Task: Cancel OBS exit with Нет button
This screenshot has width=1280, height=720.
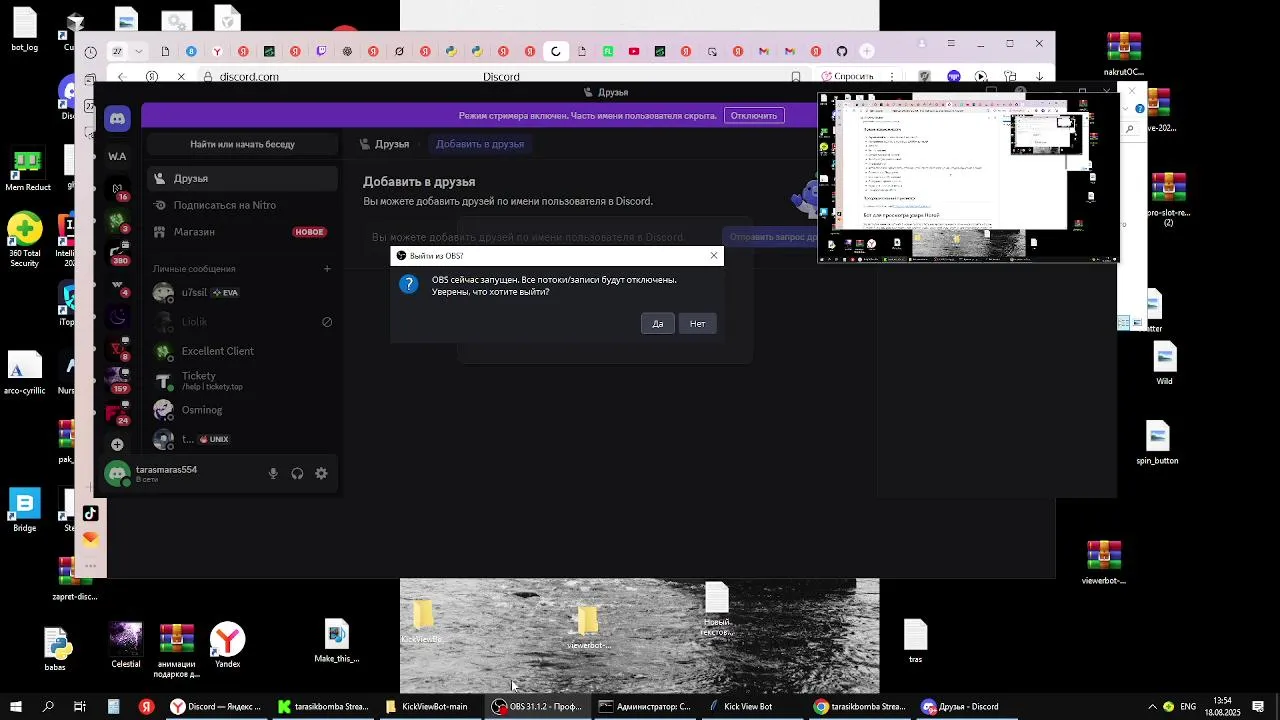Action: (697, 323)
